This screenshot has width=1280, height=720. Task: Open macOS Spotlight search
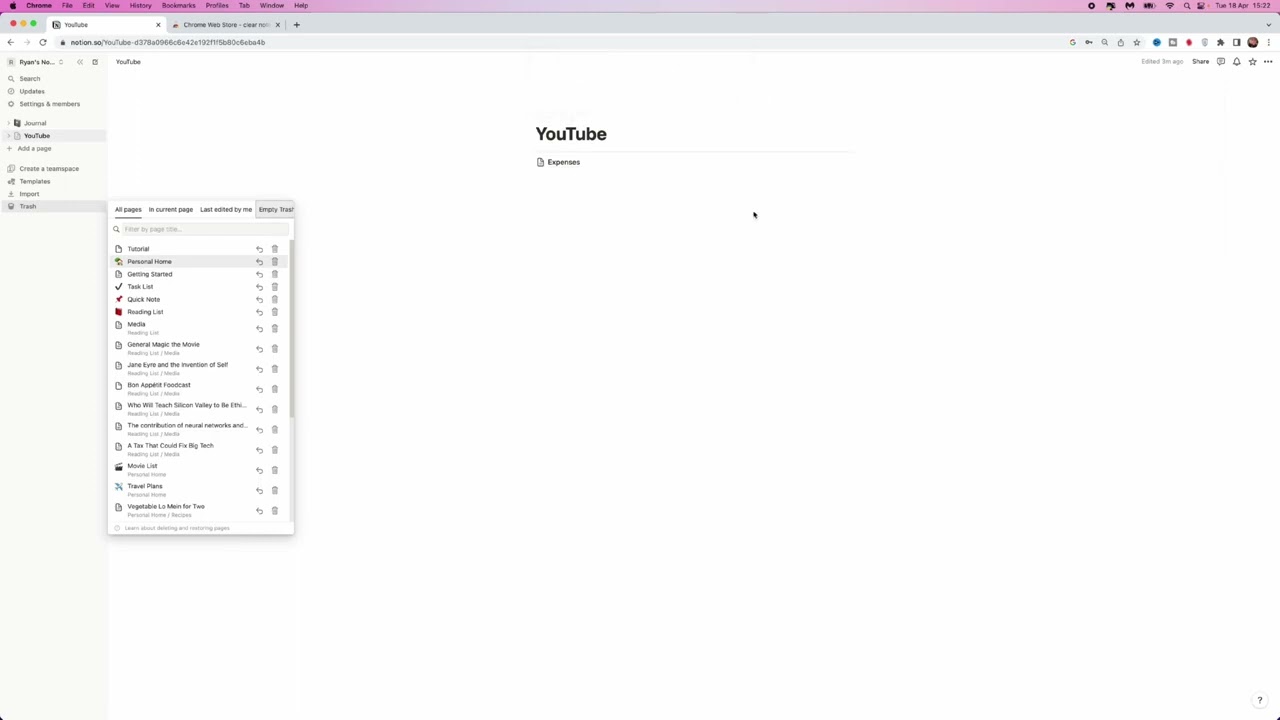point(1187,5)
